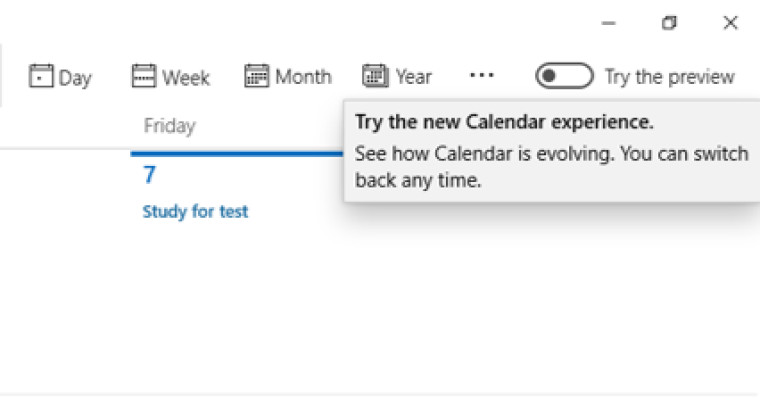Show the Year view calendar icon

[x=375, y=76]
